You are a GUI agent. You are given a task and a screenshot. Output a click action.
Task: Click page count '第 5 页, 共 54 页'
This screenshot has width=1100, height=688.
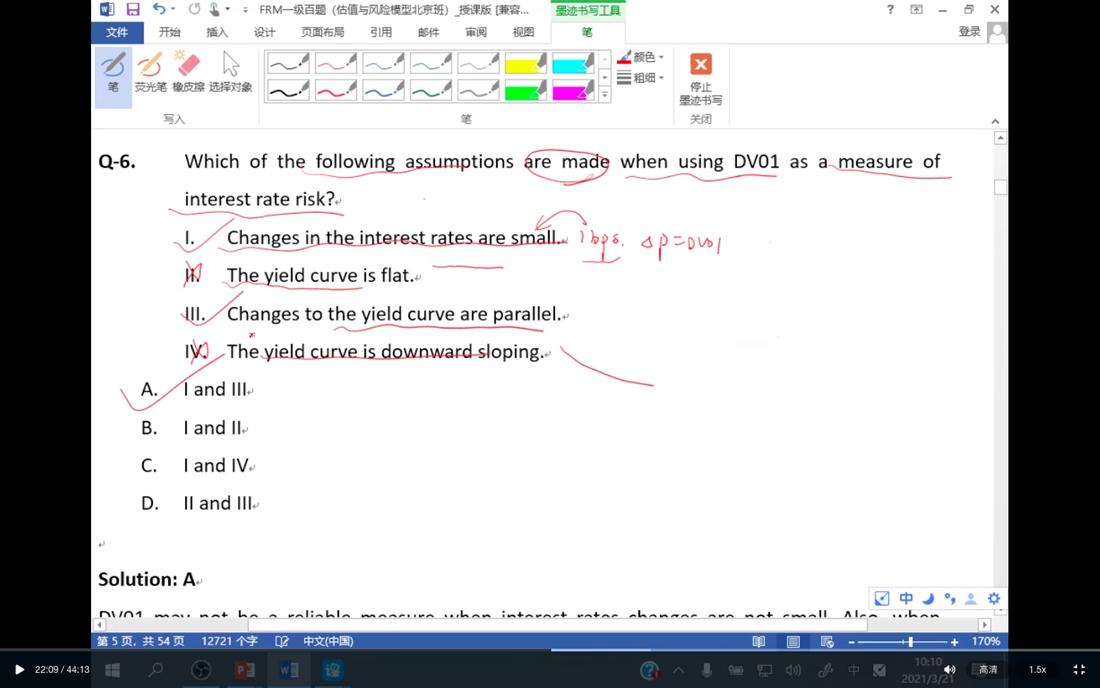140,641
